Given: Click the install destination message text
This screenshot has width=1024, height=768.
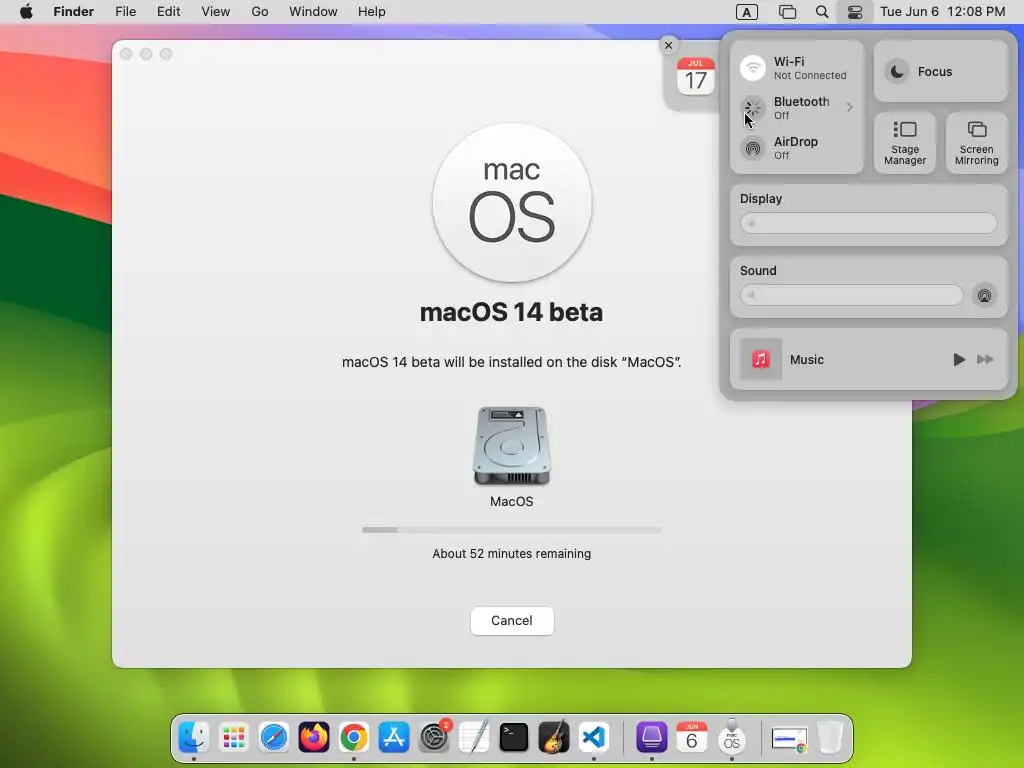Looking at the screenshot, I should (x=511, y=362).
